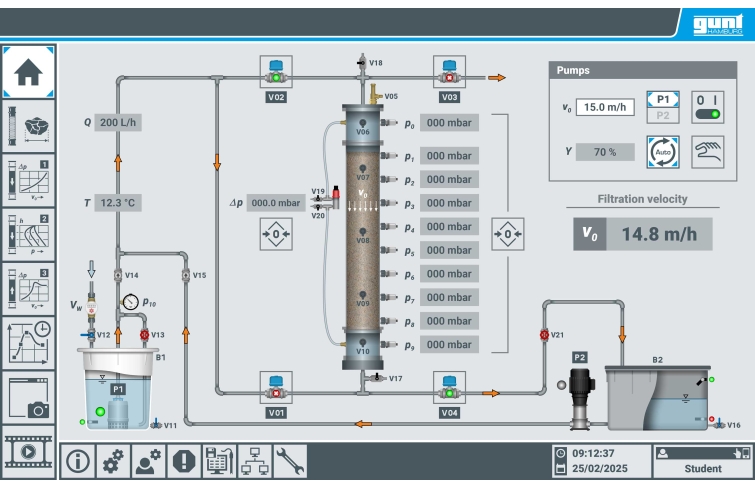Toggle the pump on/off switch
The height and width of the screenshot is (488, 755).
point(707,107)
